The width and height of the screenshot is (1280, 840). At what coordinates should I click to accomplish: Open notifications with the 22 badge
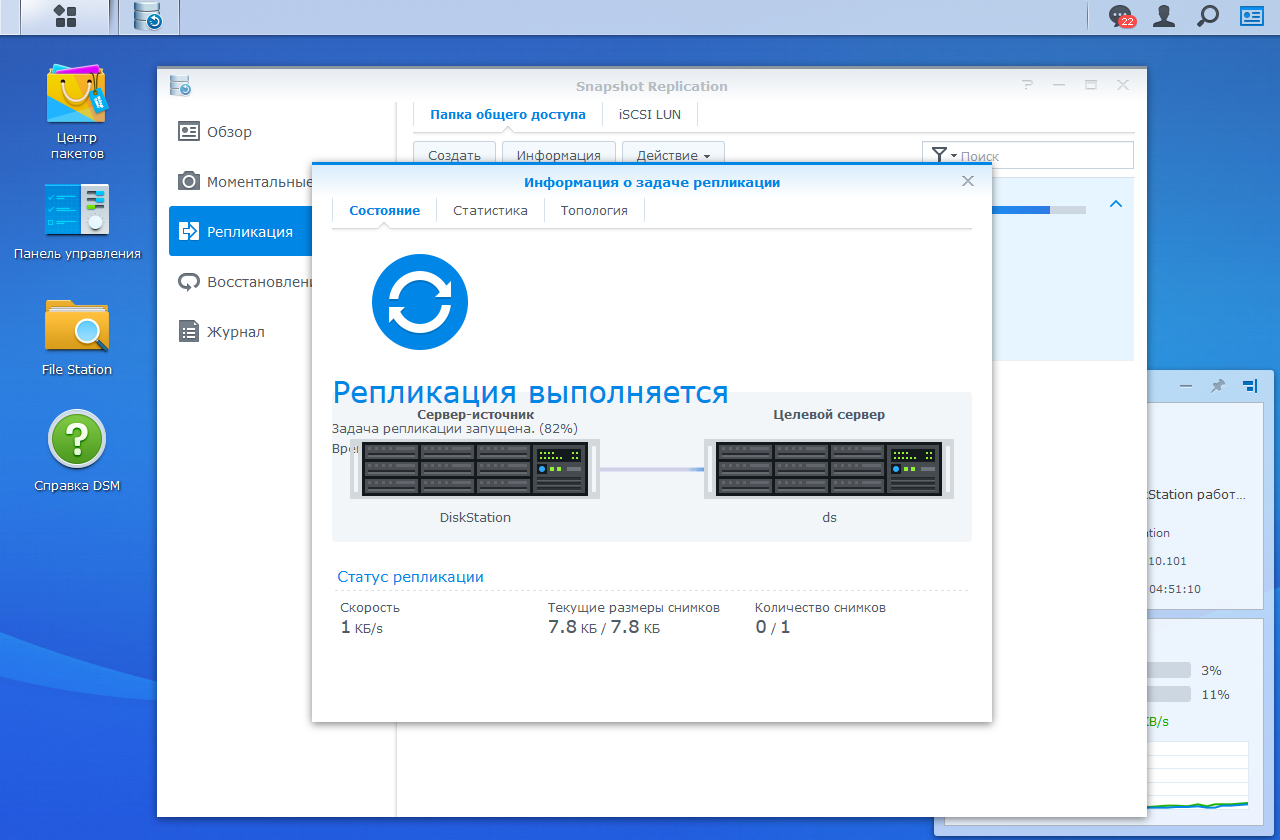coord(1121,16)
